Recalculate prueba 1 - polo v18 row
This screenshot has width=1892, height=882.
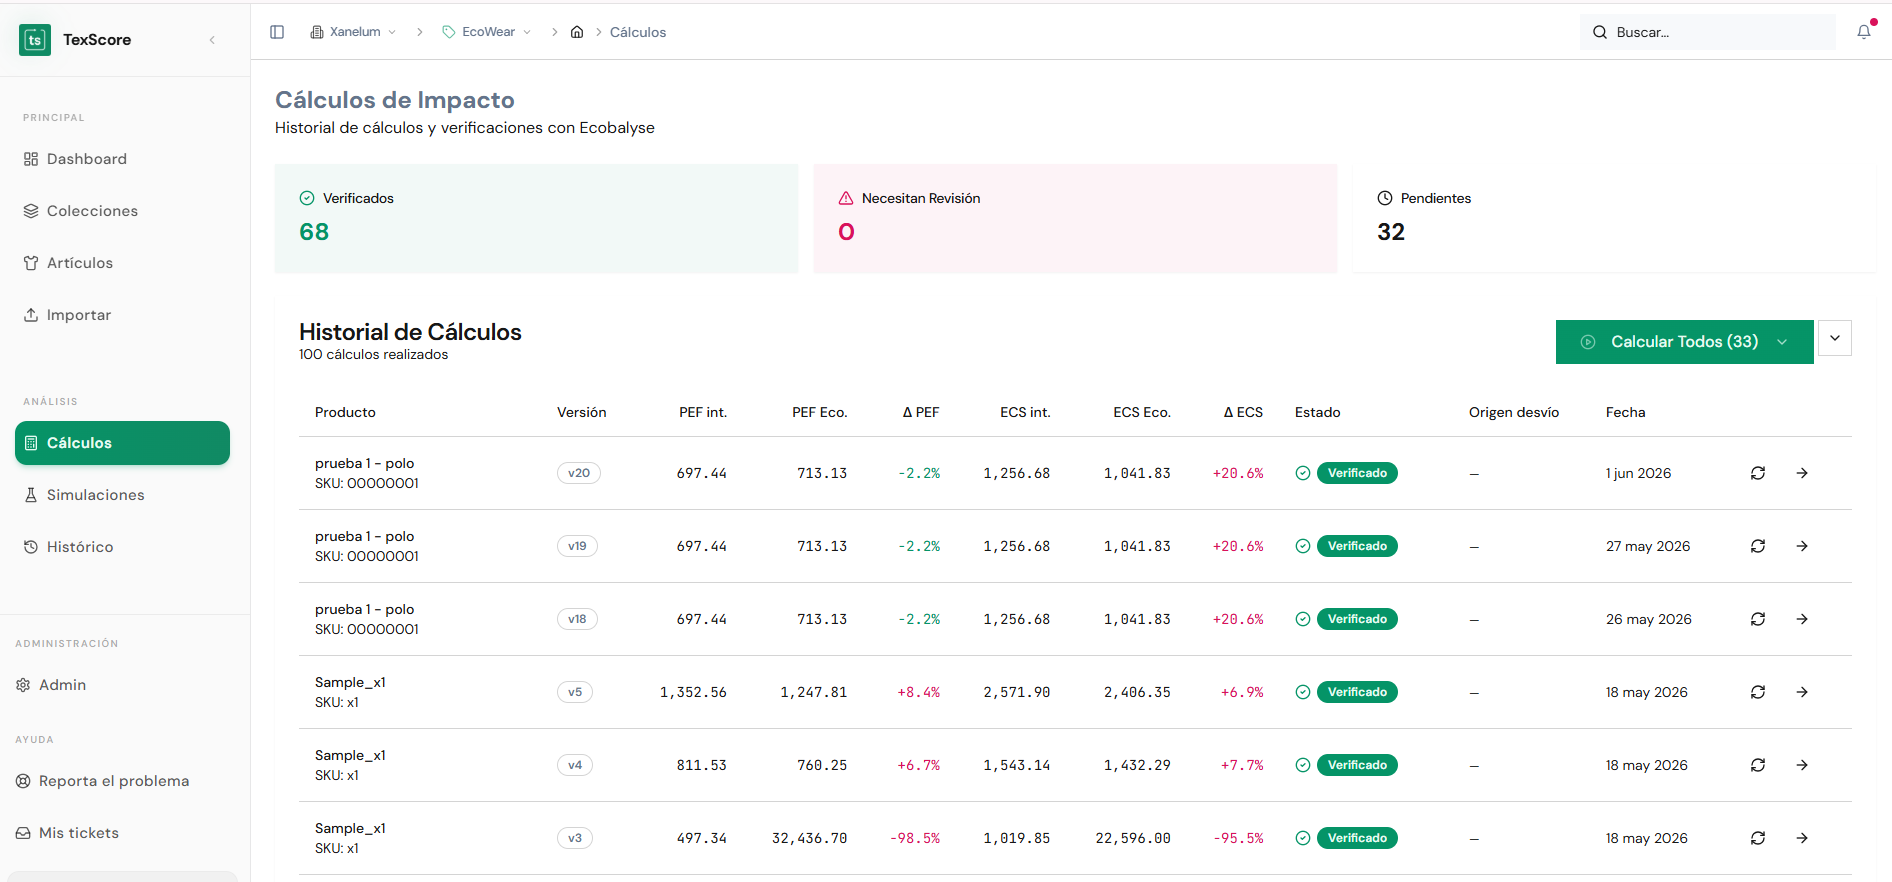click(x=1758, y=619)
